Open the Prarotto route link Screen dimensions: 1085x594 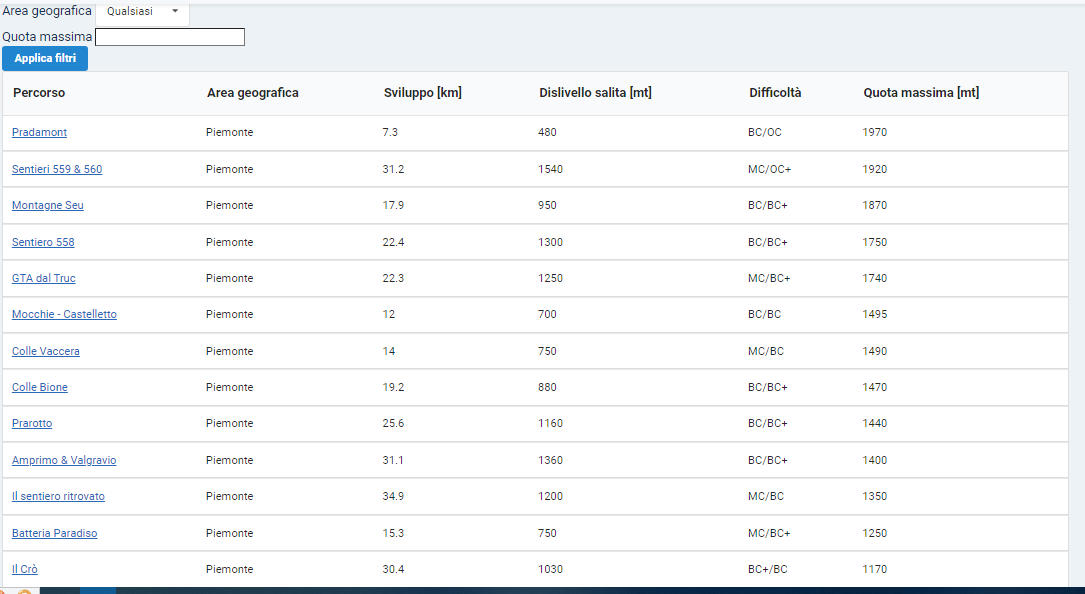click(x=32, y=423)
